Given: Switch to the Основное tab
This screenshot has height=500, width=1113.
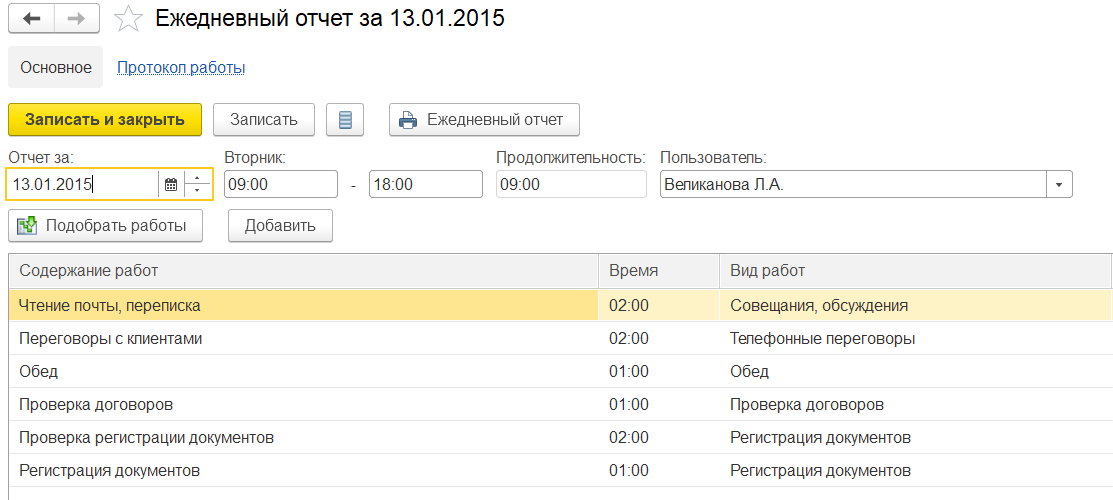Looking at the screenshot, I should click(55, 68).
